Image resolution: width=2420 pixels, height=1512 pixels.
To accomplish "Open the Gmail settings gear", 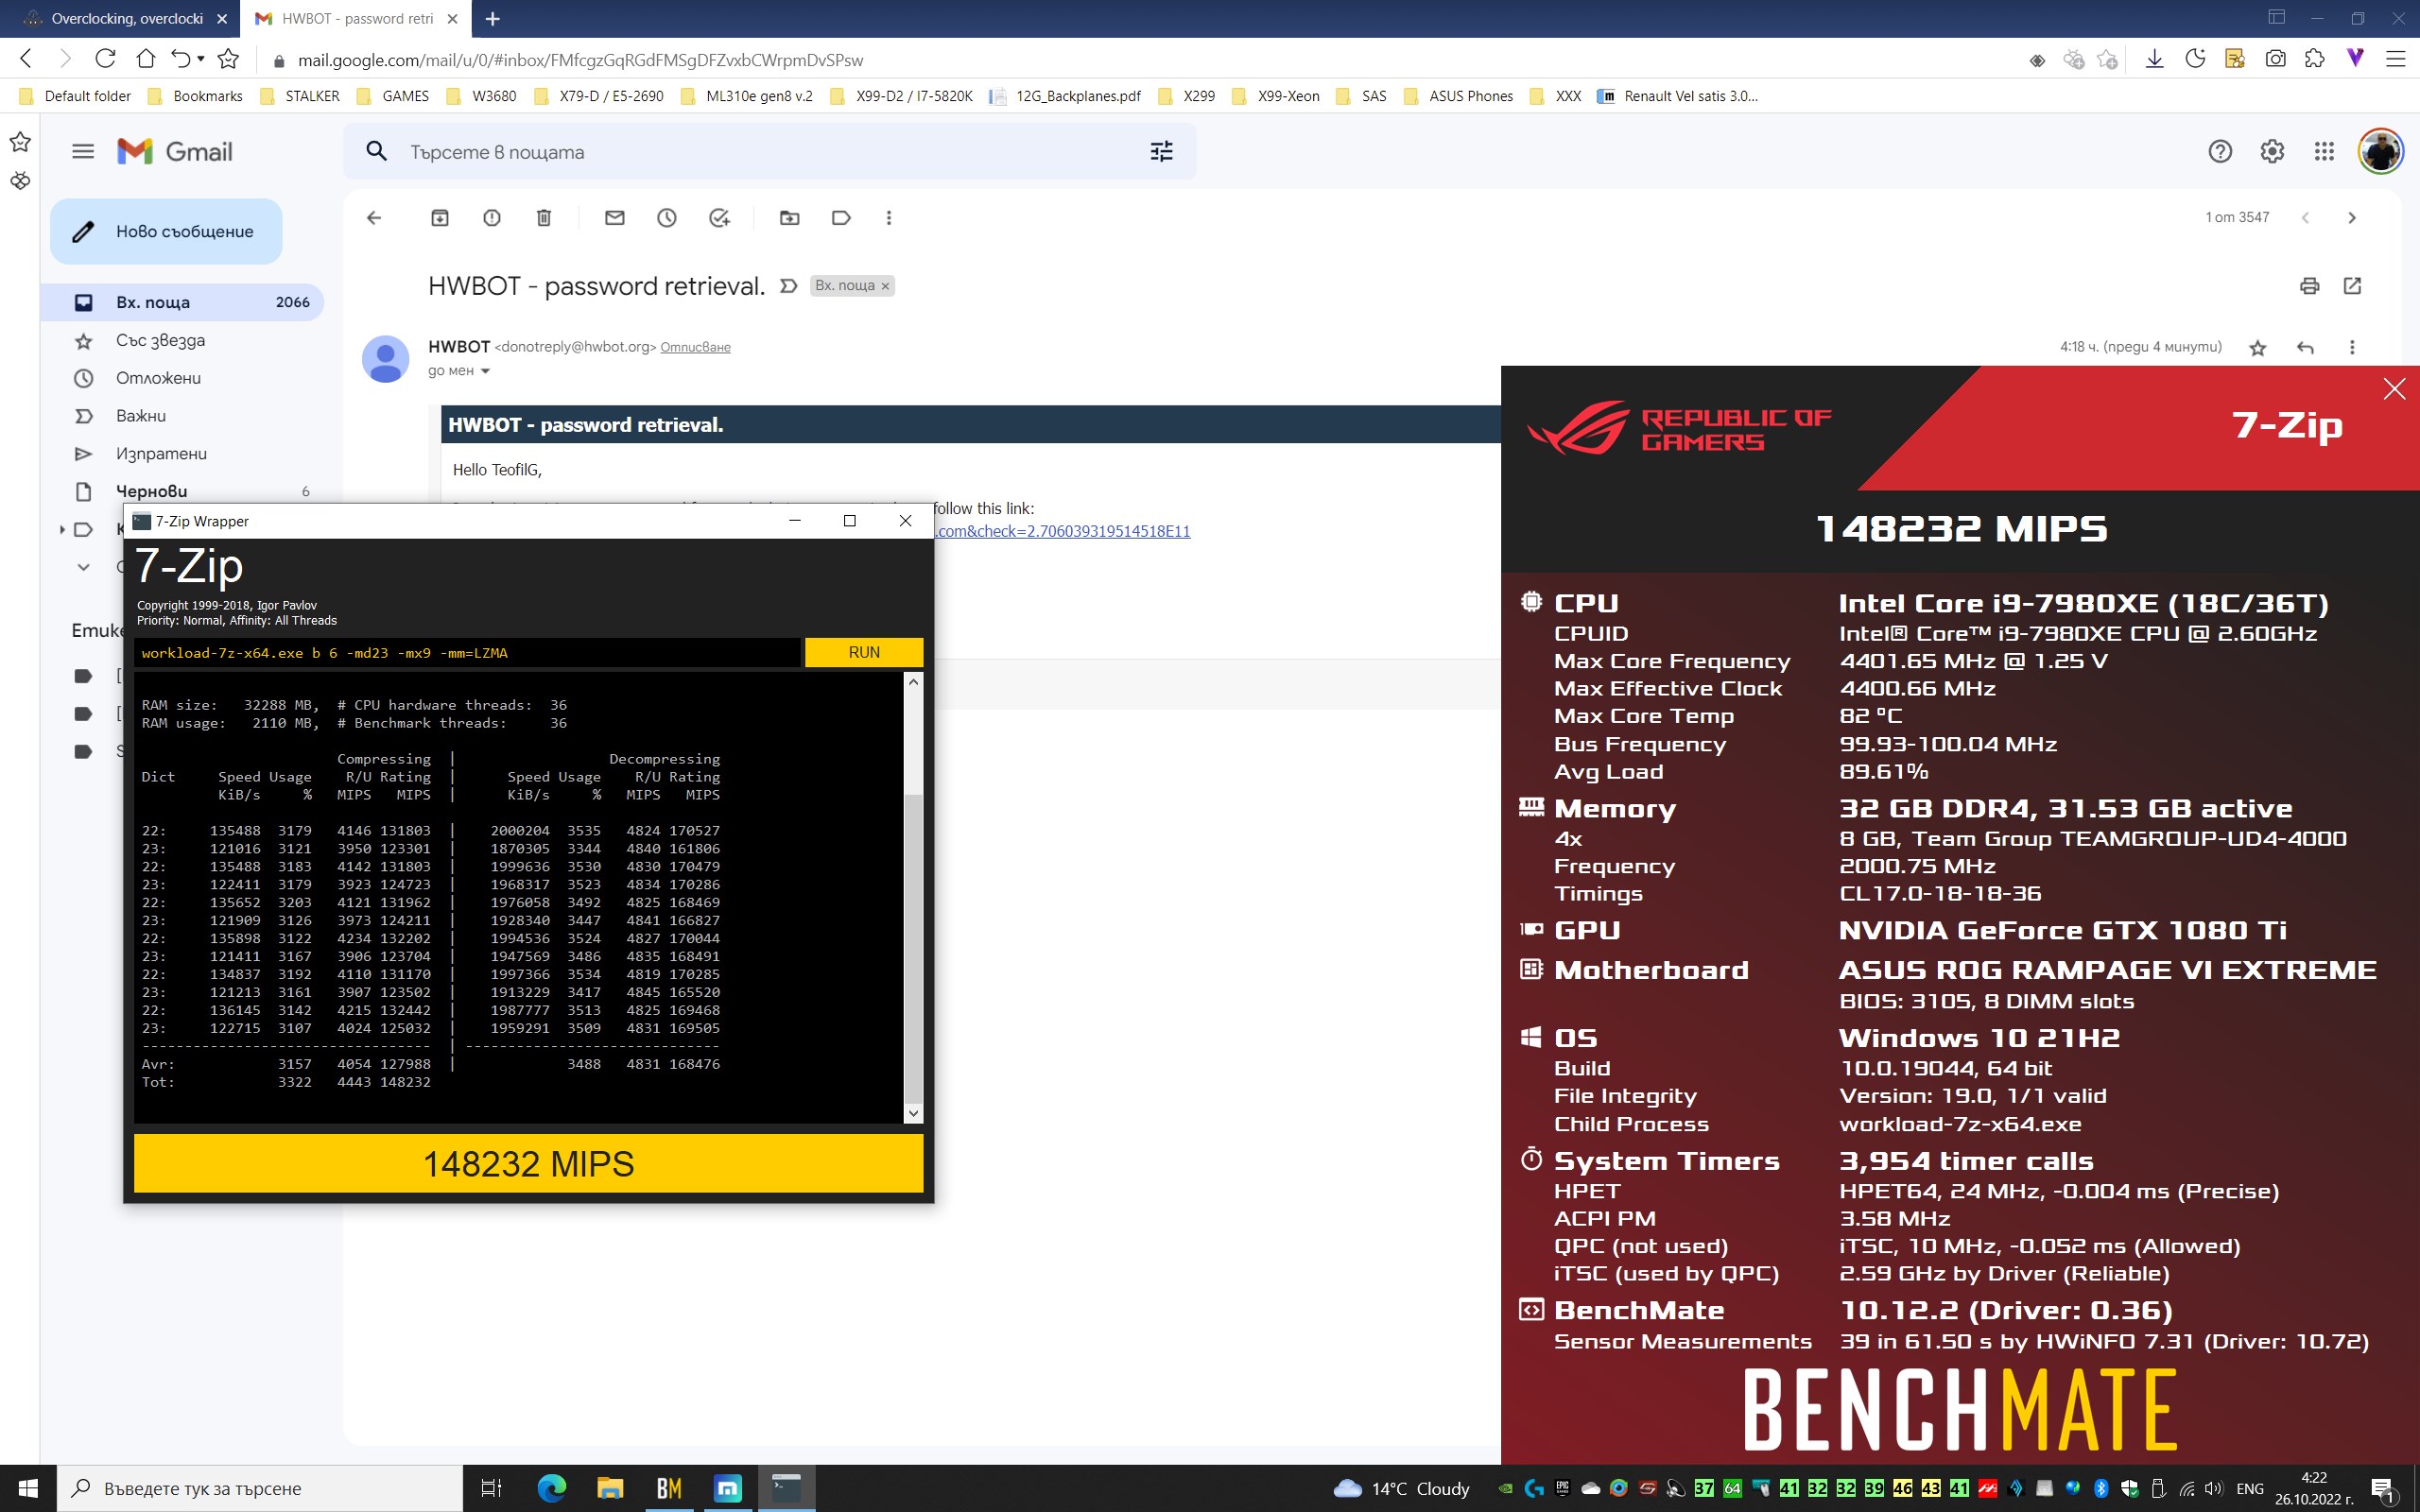I will [x=2272, y=152].
